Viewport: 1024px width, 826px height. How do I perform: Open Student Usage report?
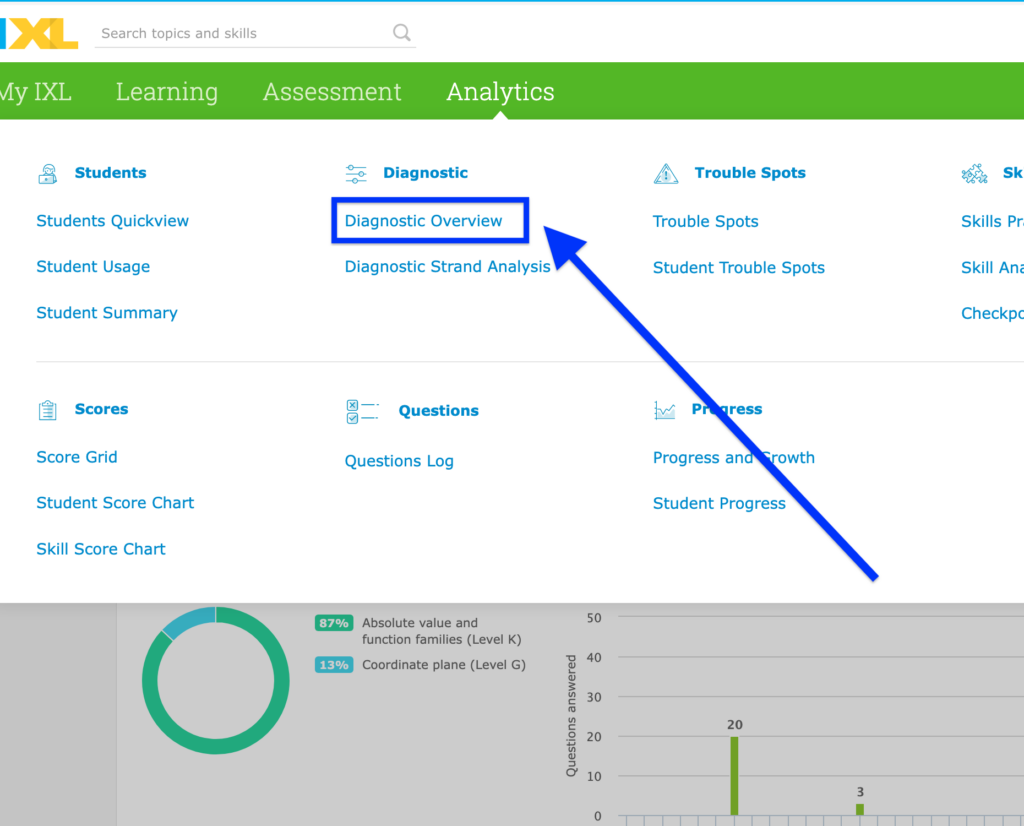(x=93, y=267)
